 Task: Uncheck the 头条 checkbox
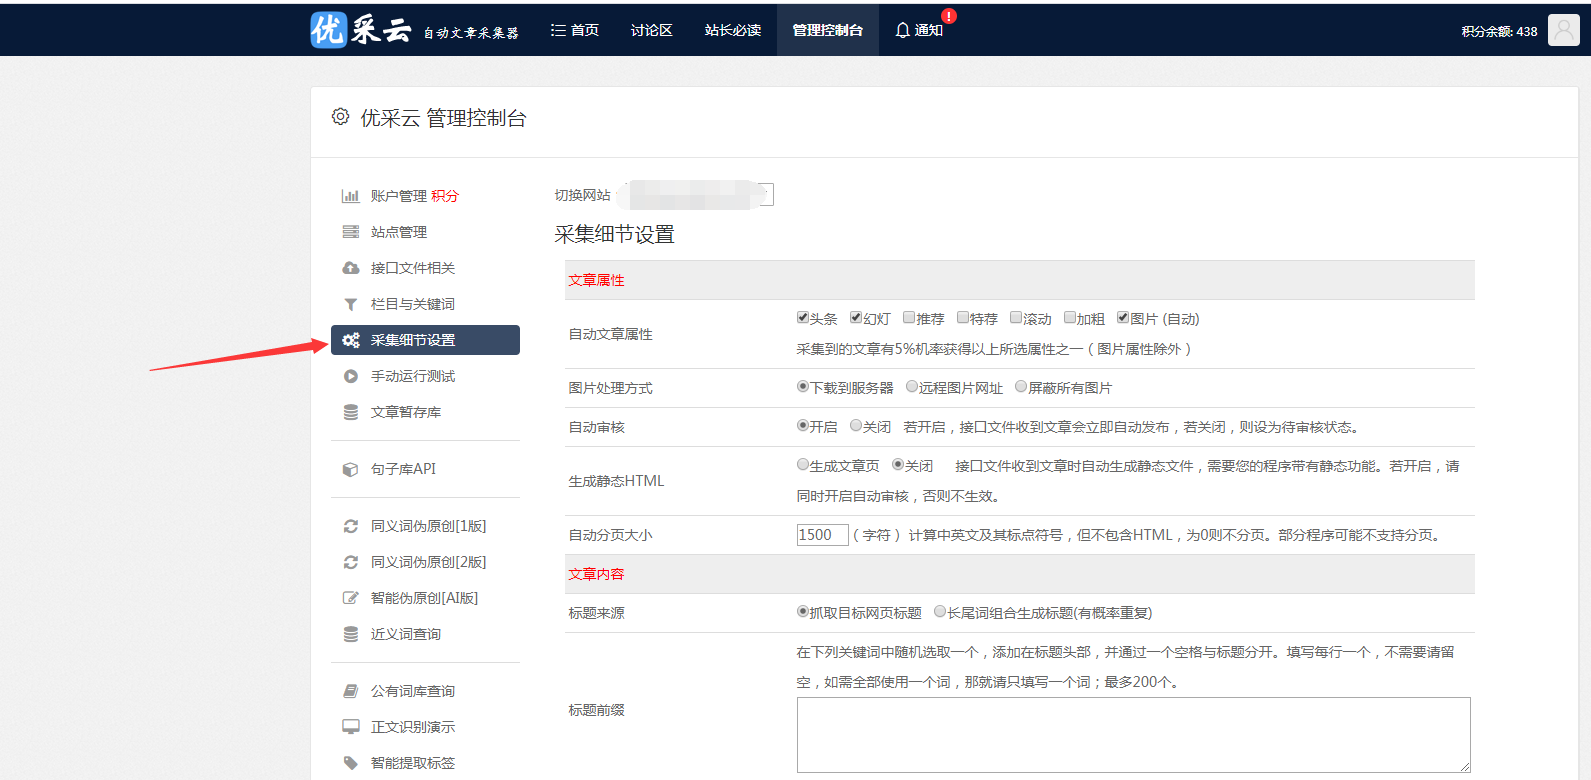[x=803, y=318]
